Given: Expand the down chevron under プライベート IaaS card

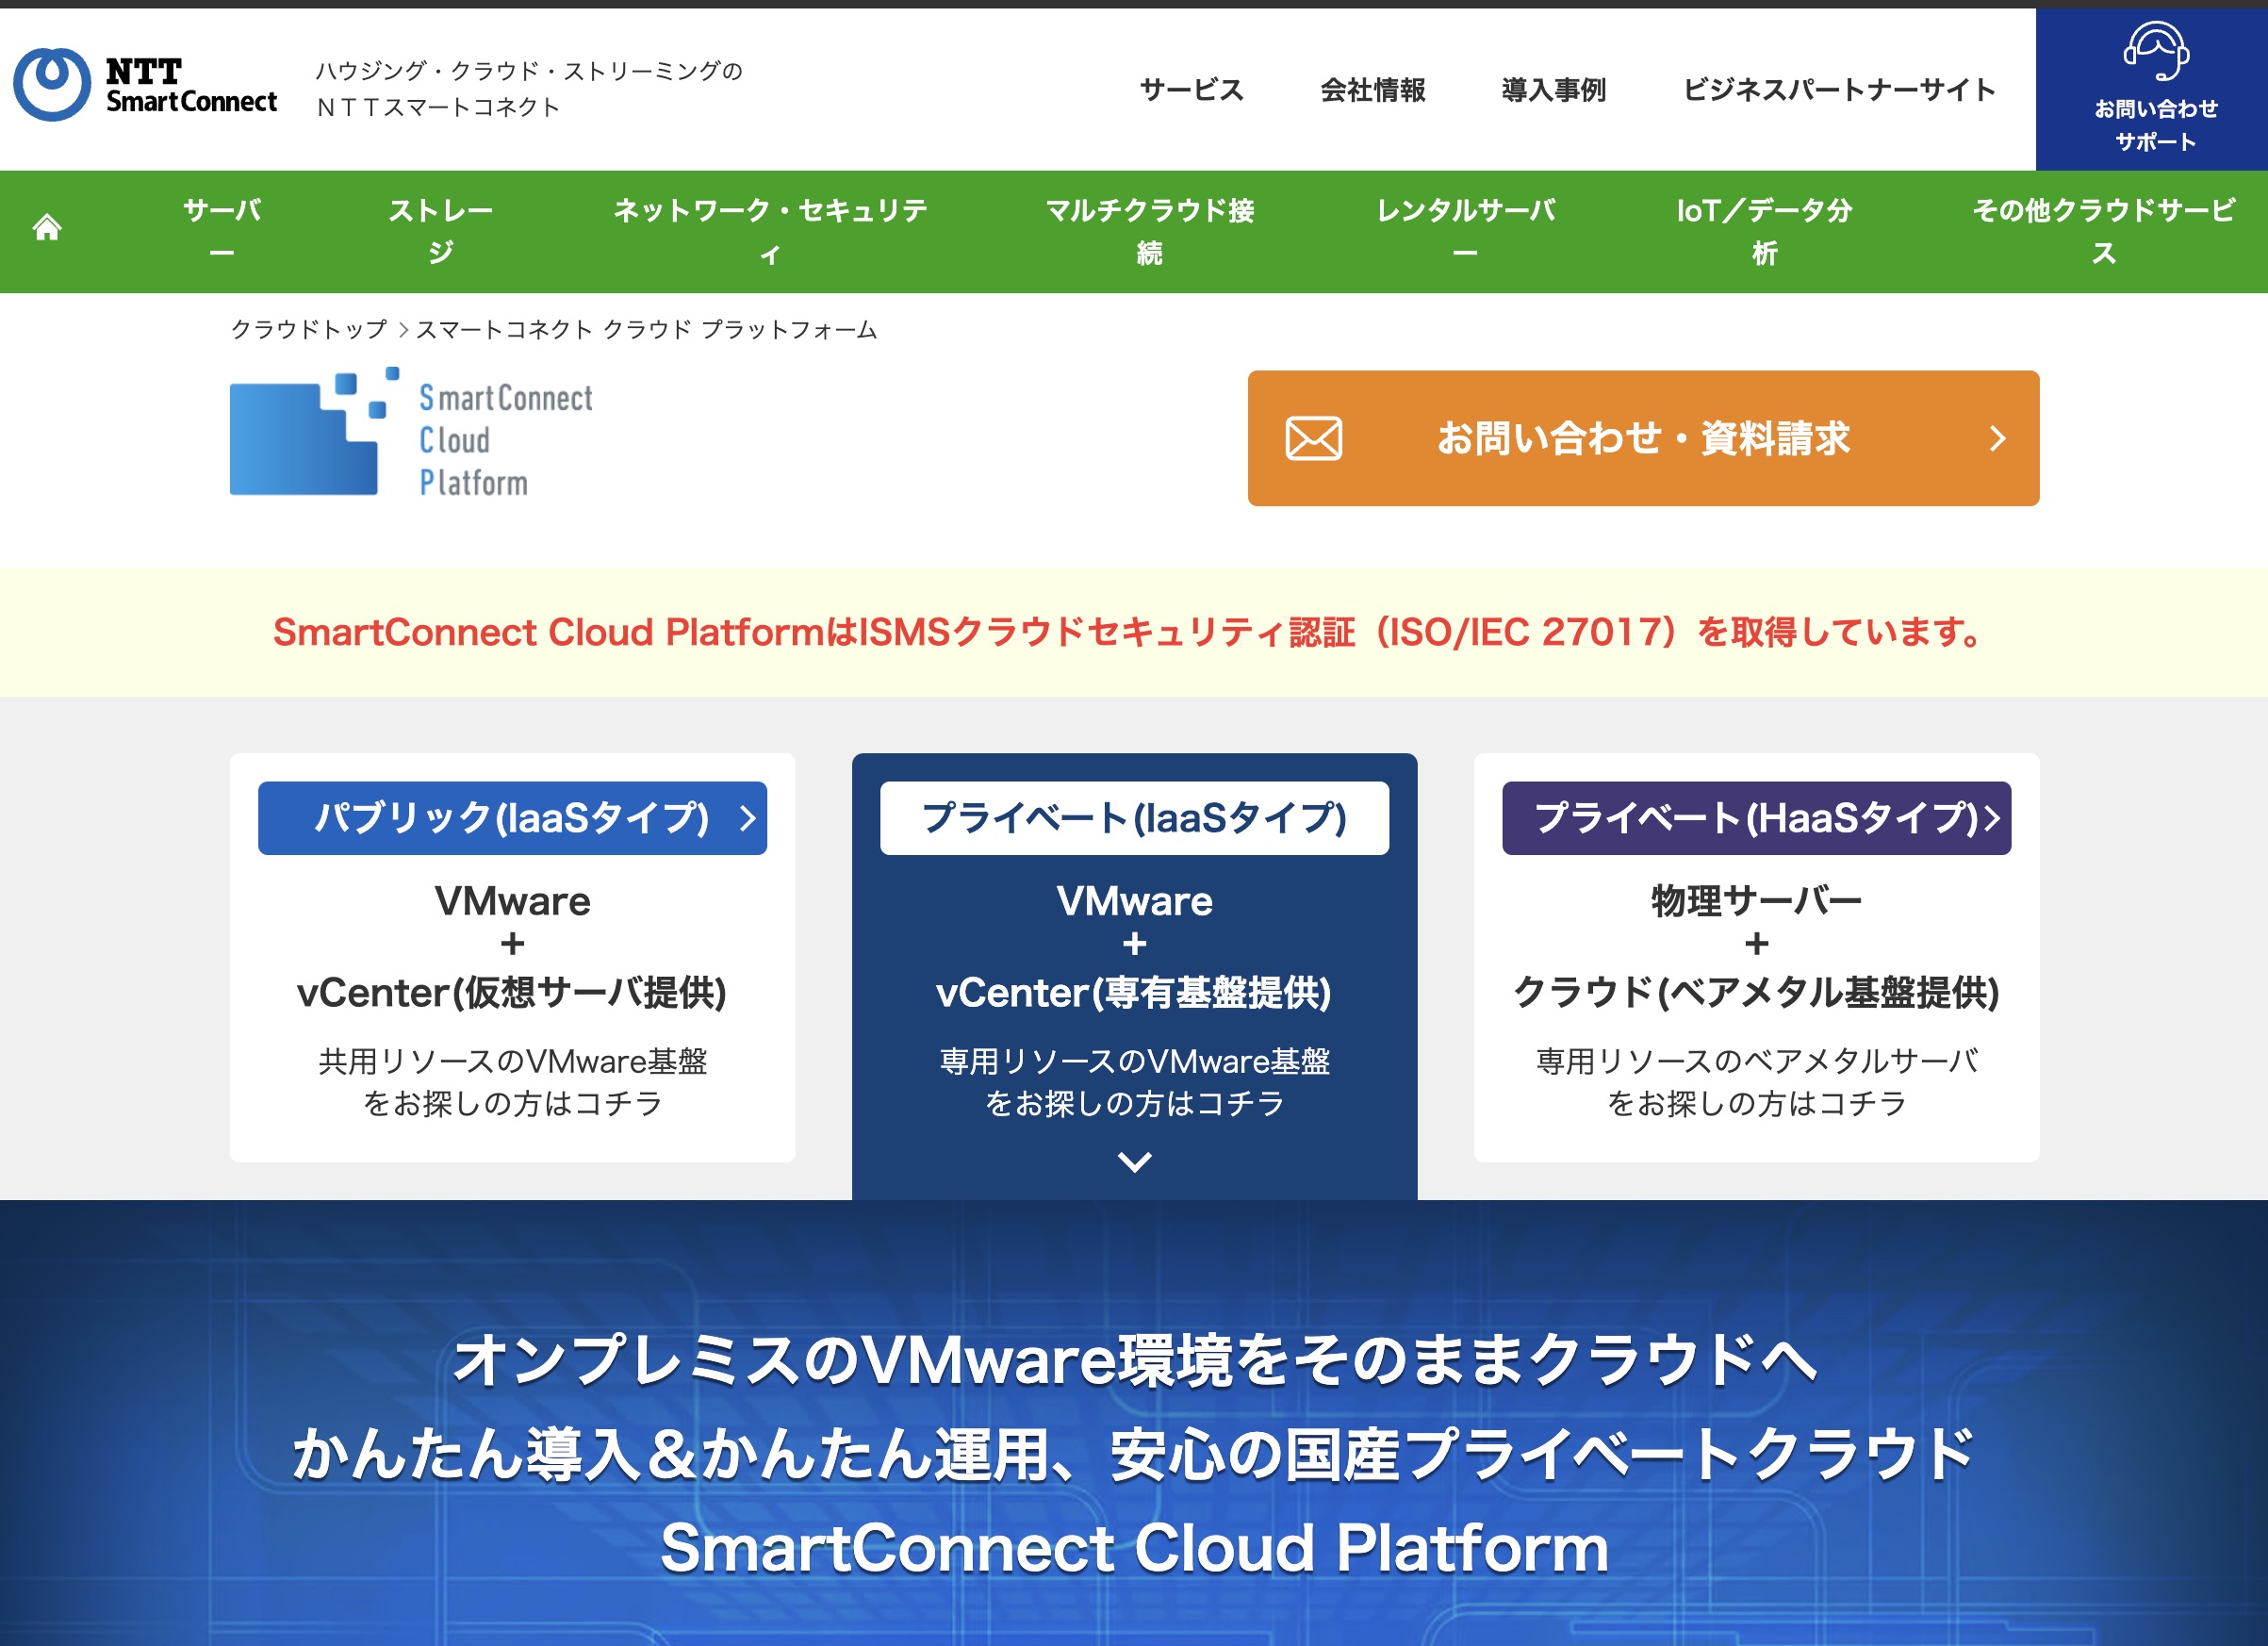Looking at the screenshot, I should (1134, 1162).
